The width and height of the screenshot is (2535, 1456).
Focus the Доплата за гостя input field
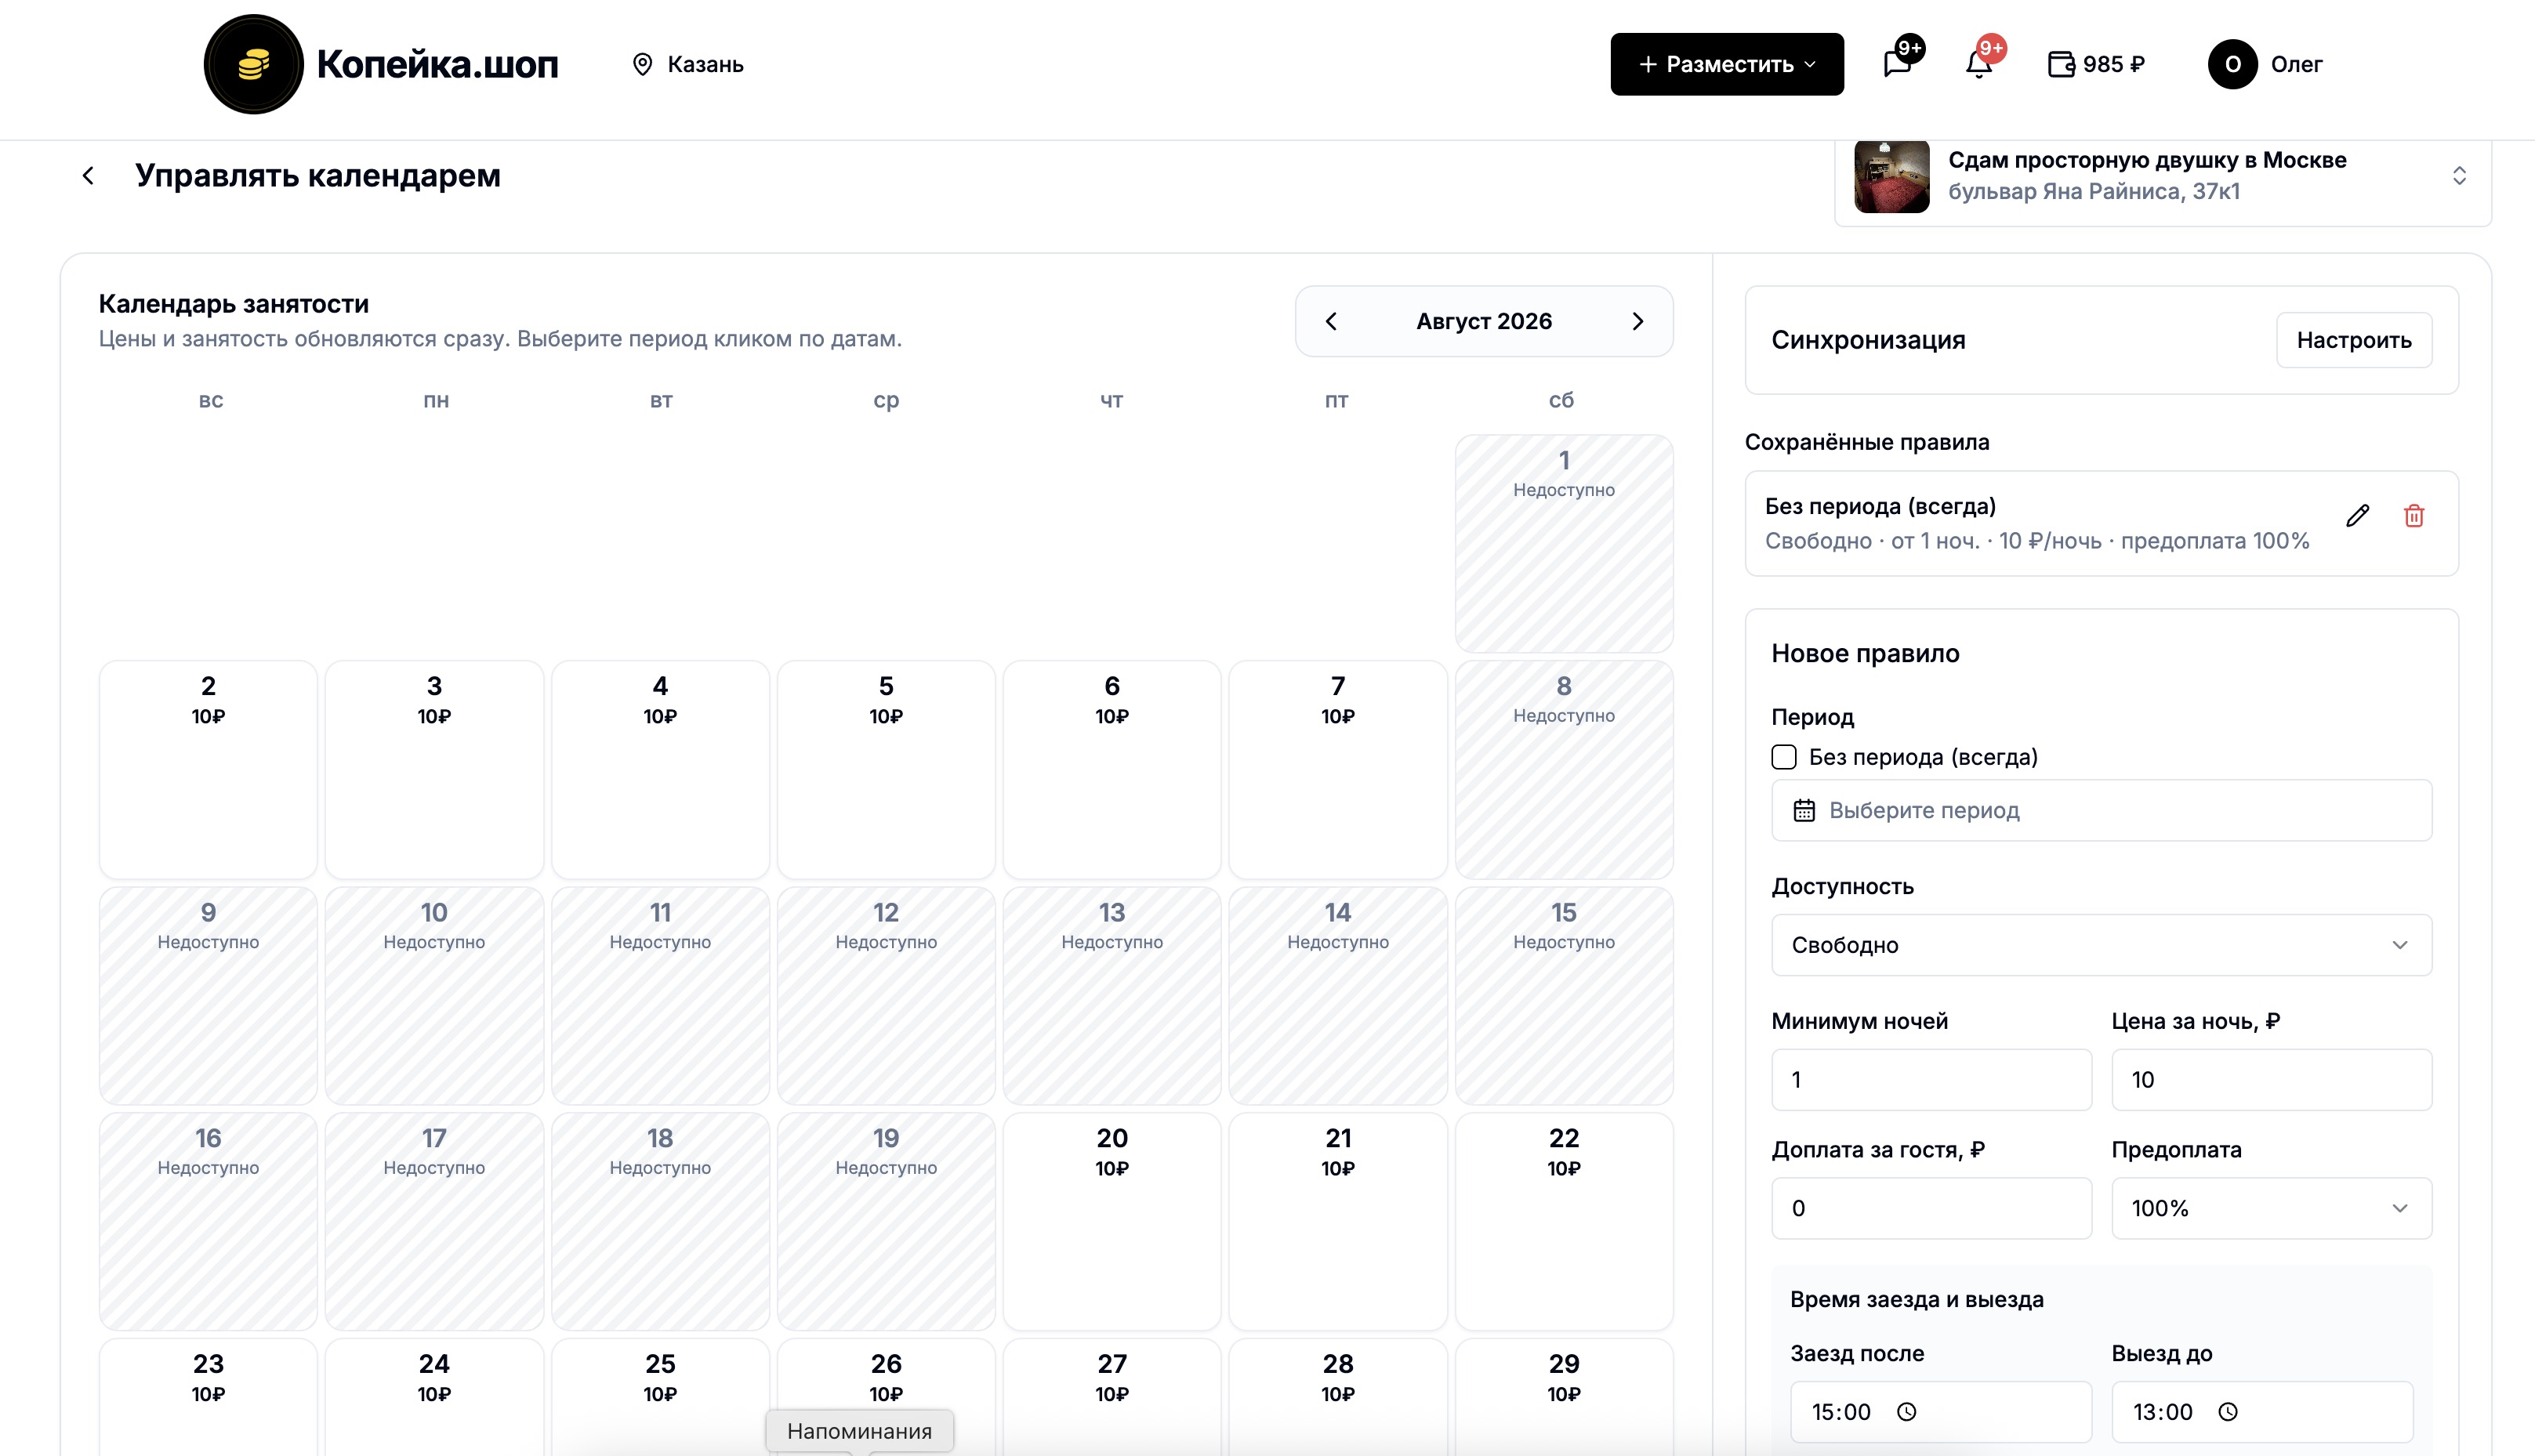tap(1931, 1208)
